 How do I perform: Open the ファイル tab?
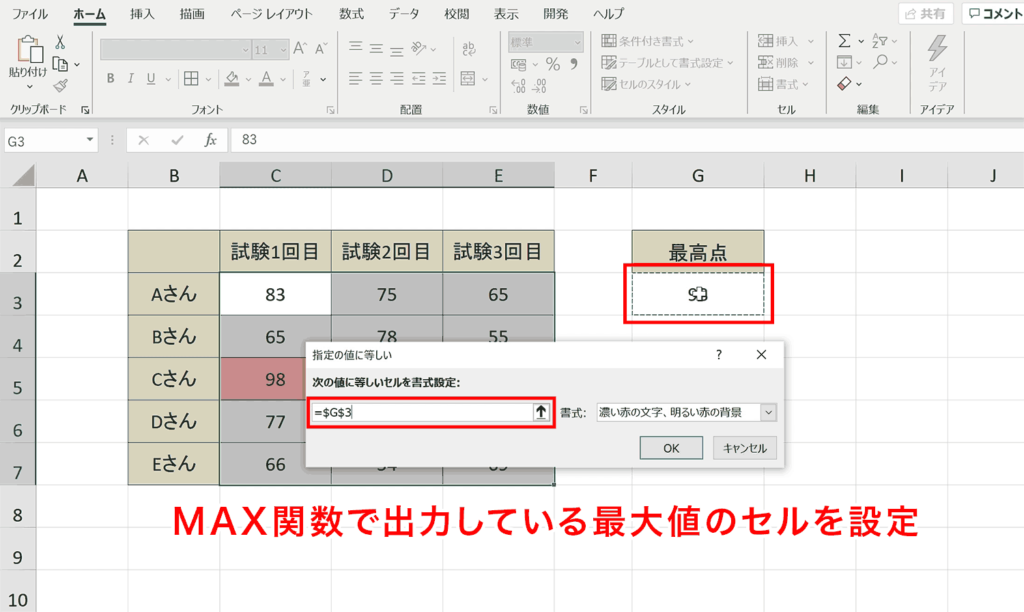30,14
